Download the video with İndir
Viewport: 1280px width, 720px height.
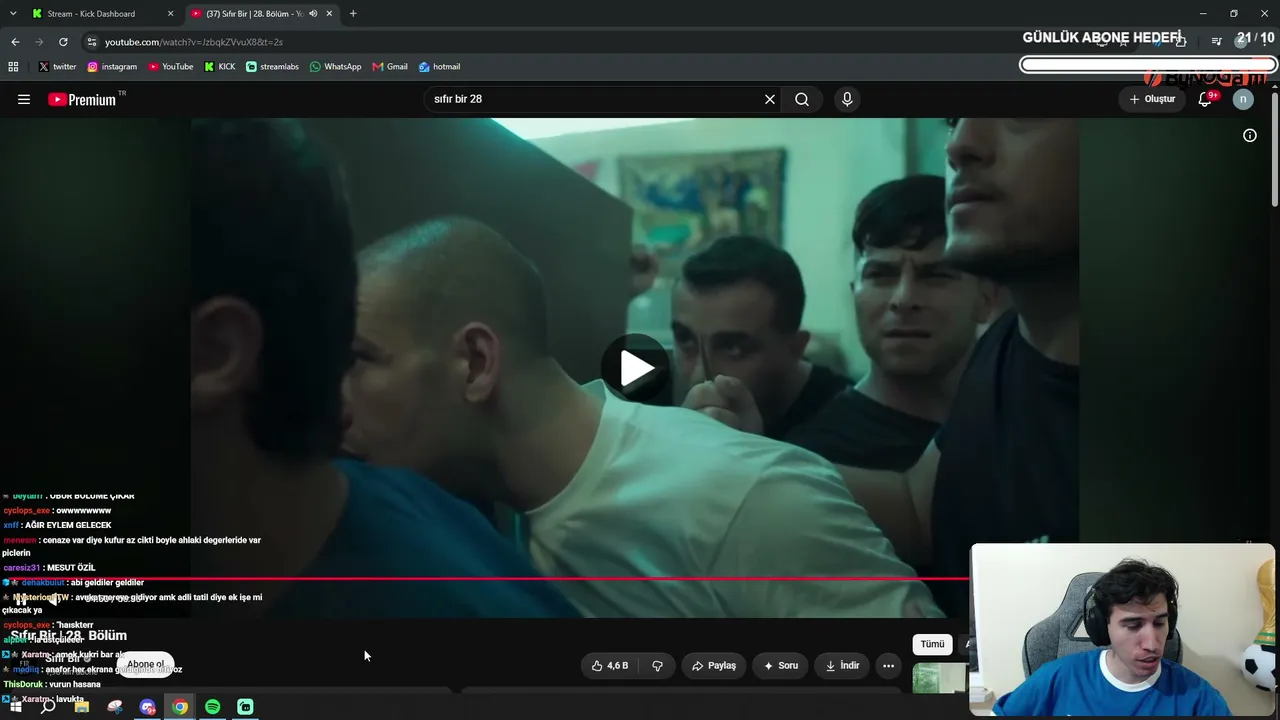[x=842, y=665]
